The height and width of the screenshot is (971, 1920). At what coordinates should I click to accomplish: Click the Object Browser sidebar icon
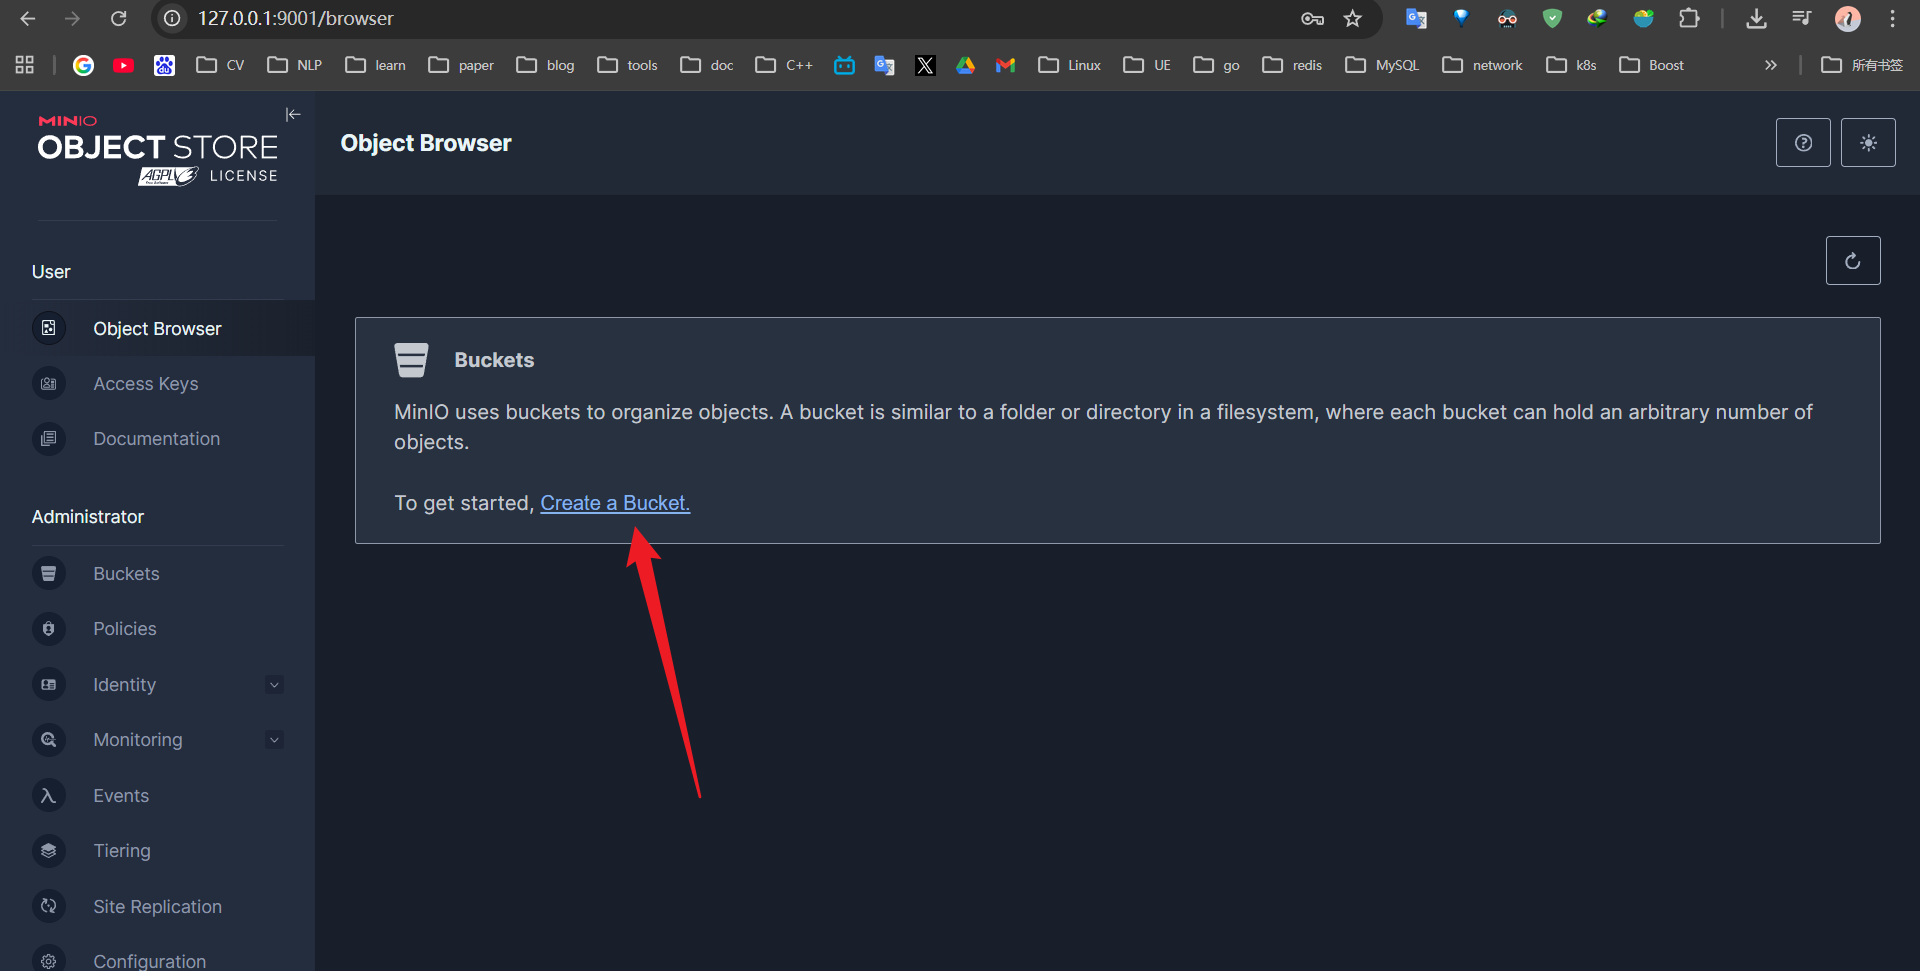click(48, 328)
